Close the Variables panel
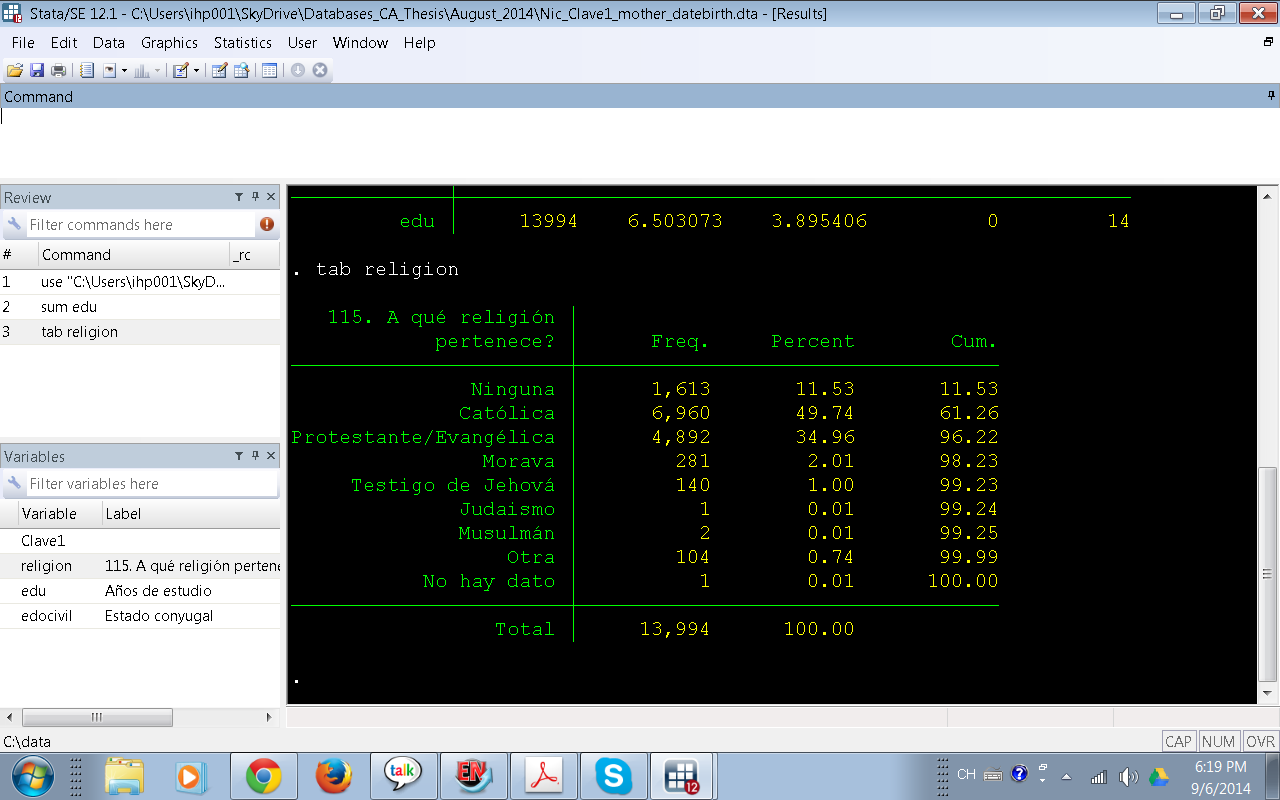The width and height of the screenshot is (1280, 800). point(271,456)
